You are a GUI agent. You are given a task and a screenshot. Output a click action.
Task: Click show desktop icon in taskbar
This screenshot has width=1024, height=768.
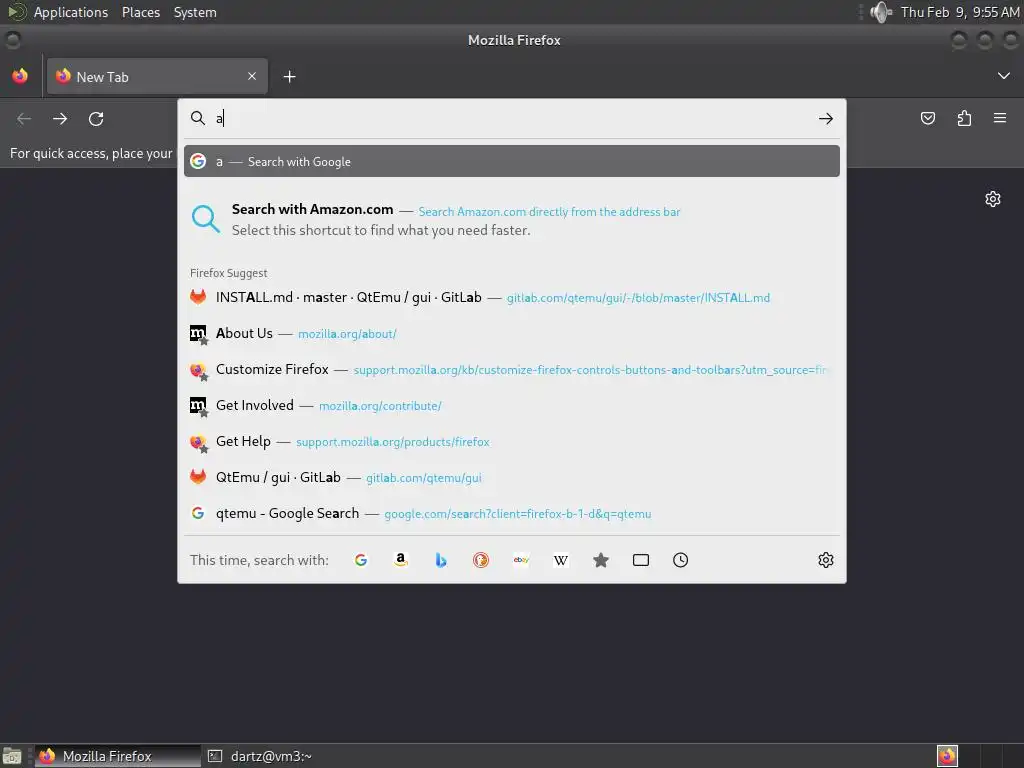12,756
